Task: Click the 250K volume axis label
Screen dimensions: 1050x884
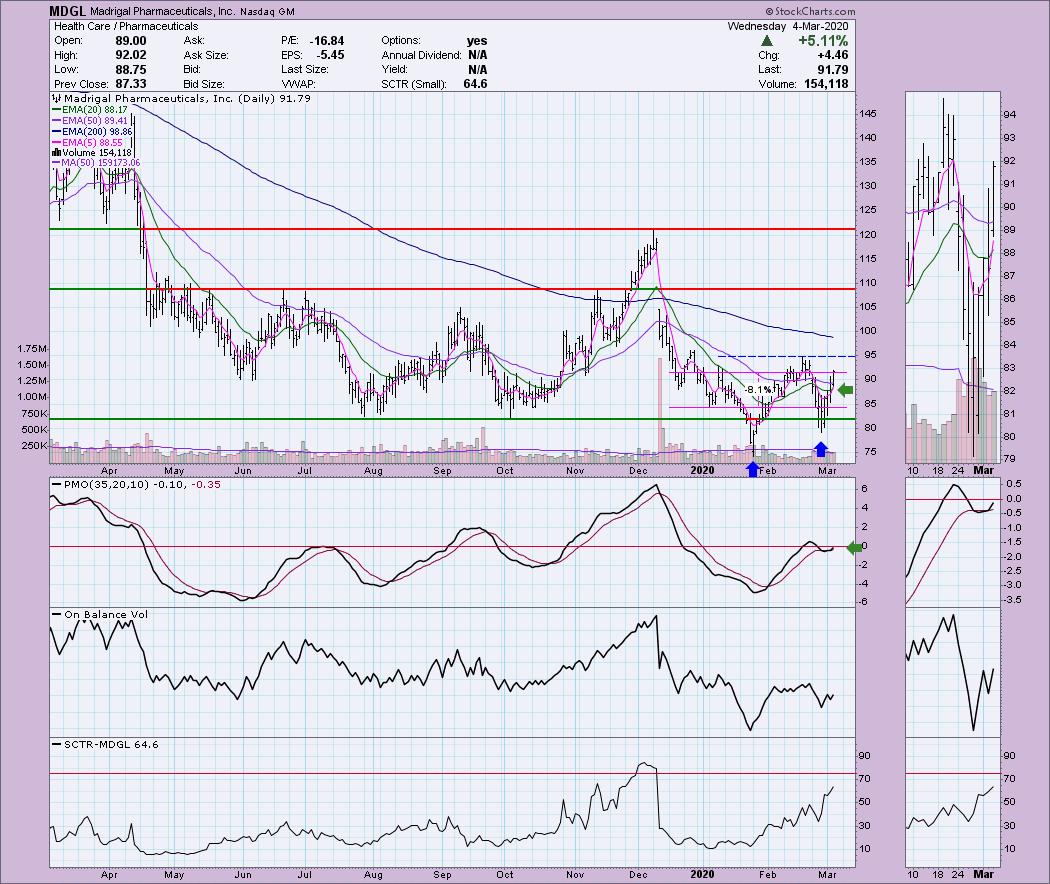Action: pyautogui.click(x=34, y=445)
